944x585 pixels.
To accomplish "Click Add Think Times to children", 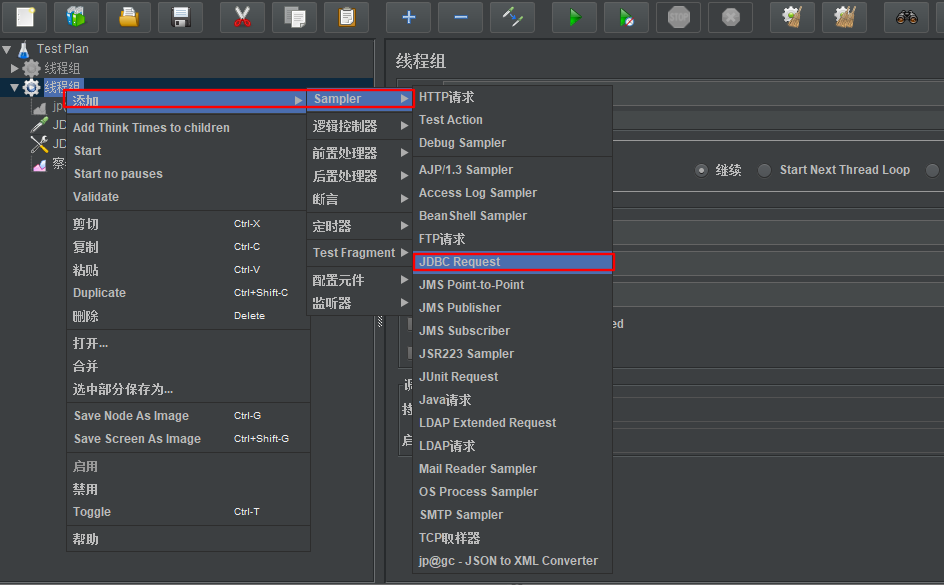I will pos(188,128).
